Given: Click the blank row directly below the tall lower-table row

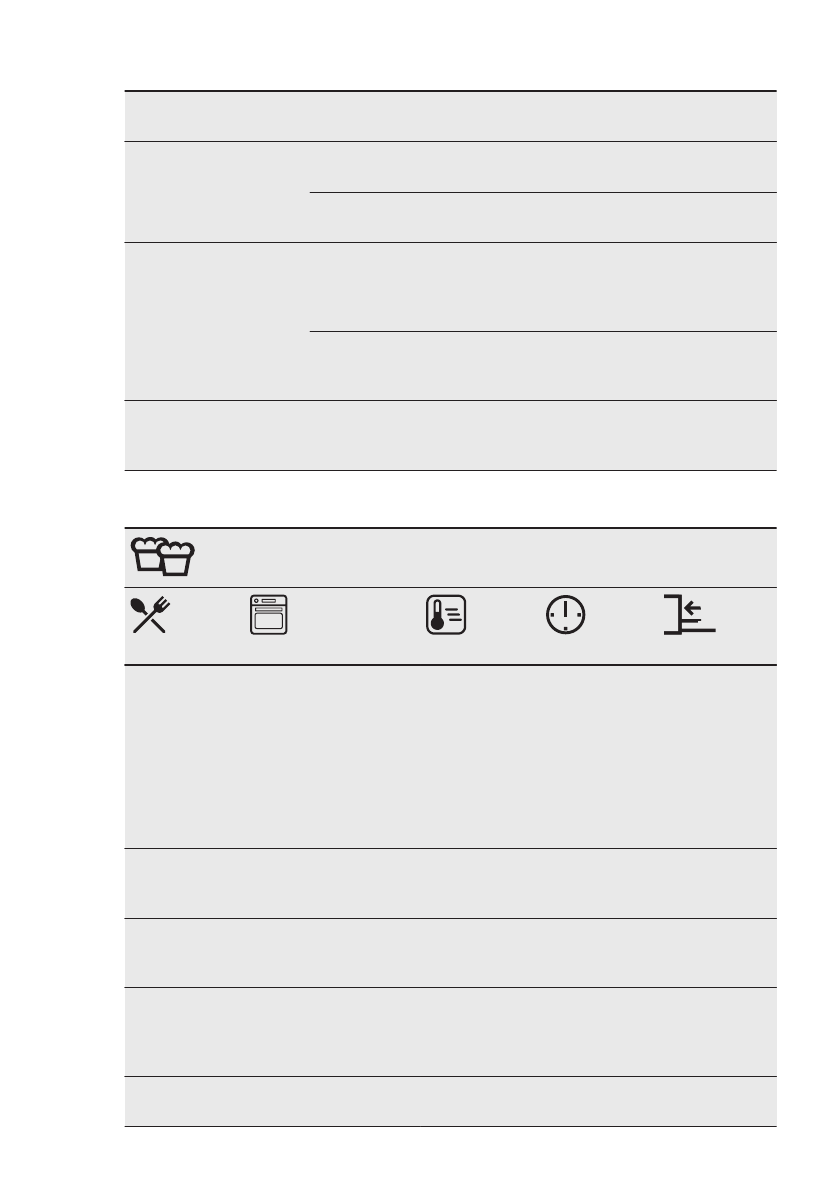Looking at the screenshot, I should point(450,883).
